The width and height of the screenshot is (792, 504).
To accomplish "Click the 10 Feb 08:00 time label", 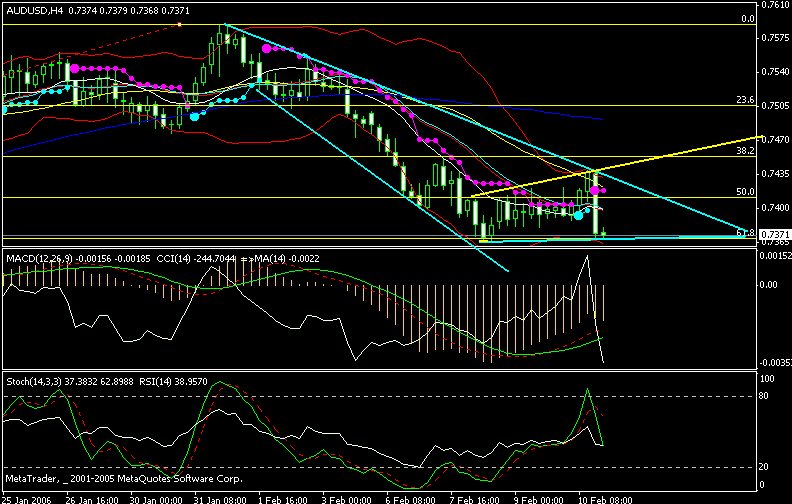I will (x=606, y=500).
